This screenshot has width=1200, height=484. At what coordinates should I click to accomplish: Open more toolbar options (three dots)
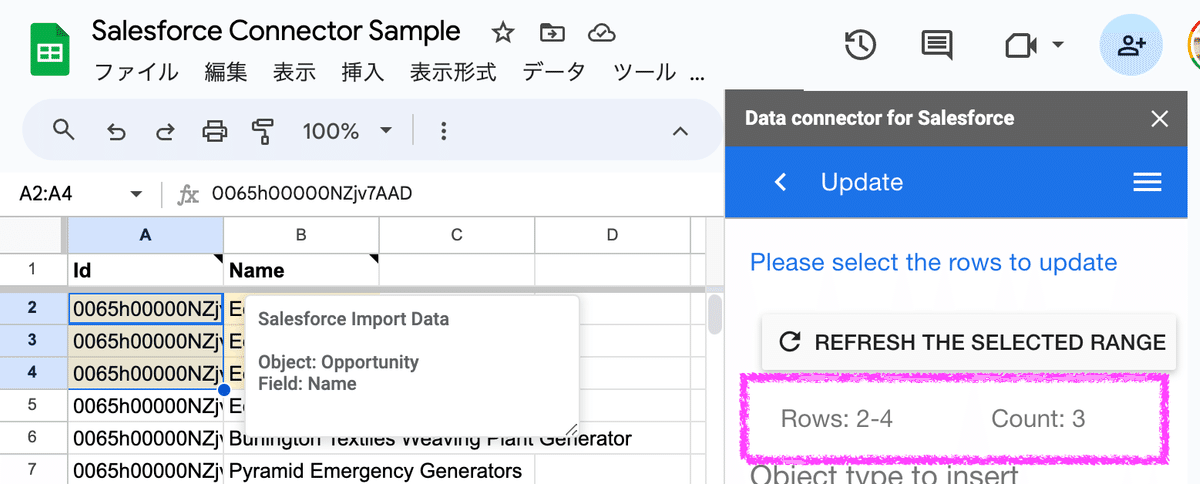(444, 131)
